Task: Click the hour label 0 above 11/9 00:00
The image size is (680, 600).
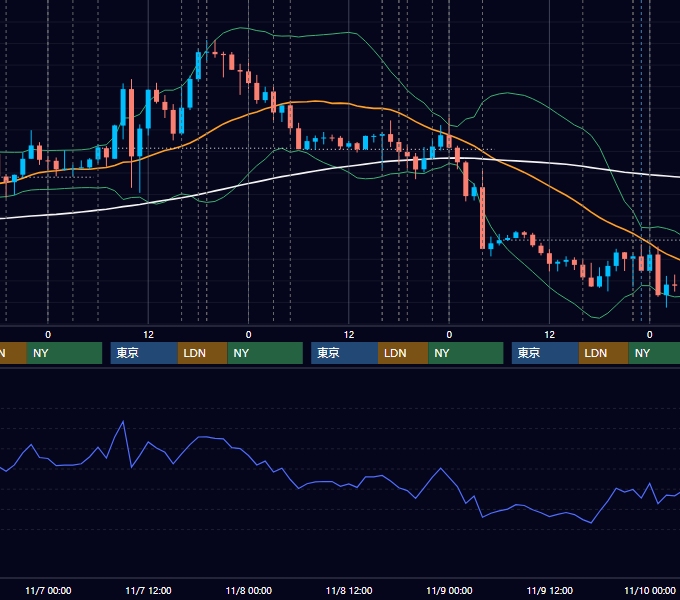Action: pyautogui.click(x=449, y=335)
